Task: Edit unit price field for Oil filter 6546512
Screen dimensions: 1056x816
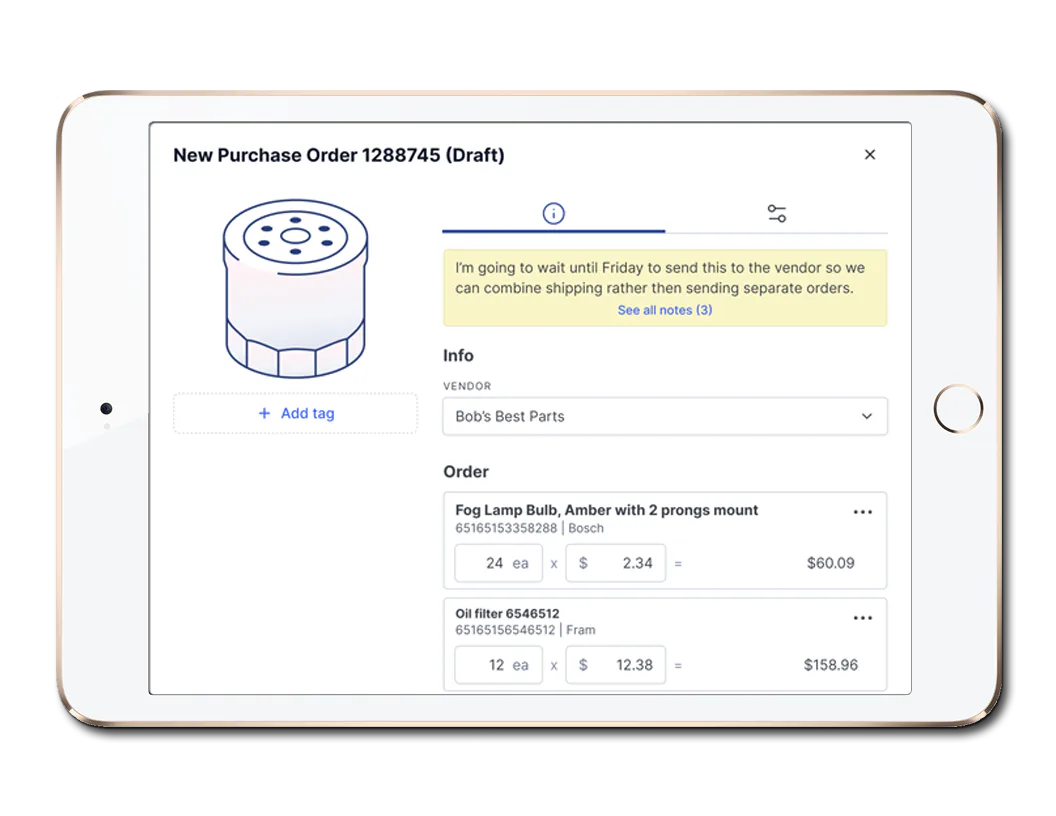Action: pyautogui.click(x=616, y=665)
